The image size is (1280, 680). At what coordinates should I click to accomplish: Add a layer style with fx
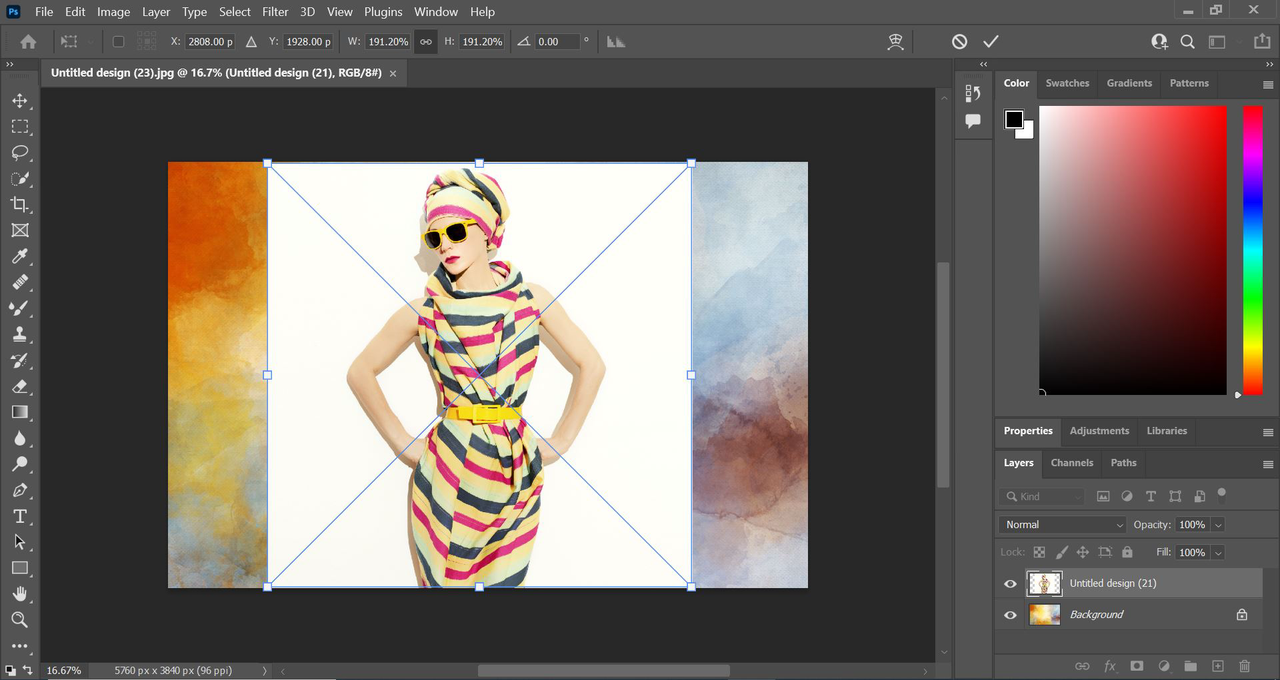[1110, 666]
